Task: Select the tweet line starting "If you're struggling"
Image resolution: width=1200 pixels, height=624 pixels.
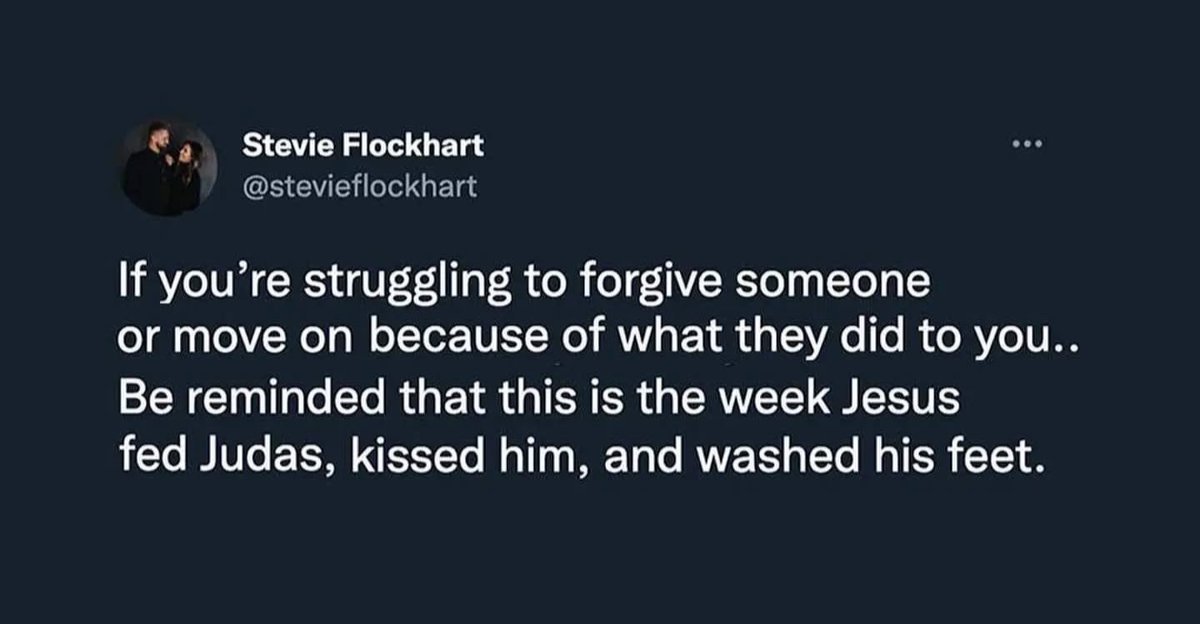Action: click(x=525, y=285)
